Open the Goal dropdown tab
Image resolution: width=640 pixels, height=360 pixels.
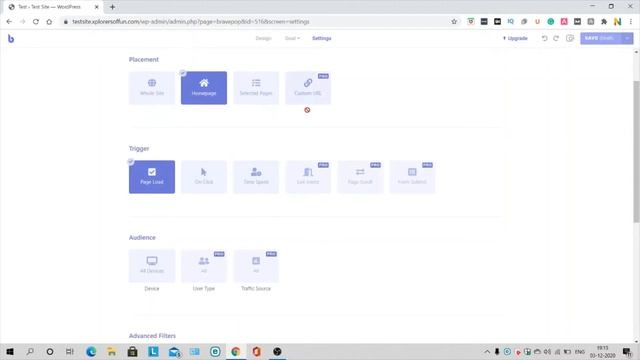[292, 38]
